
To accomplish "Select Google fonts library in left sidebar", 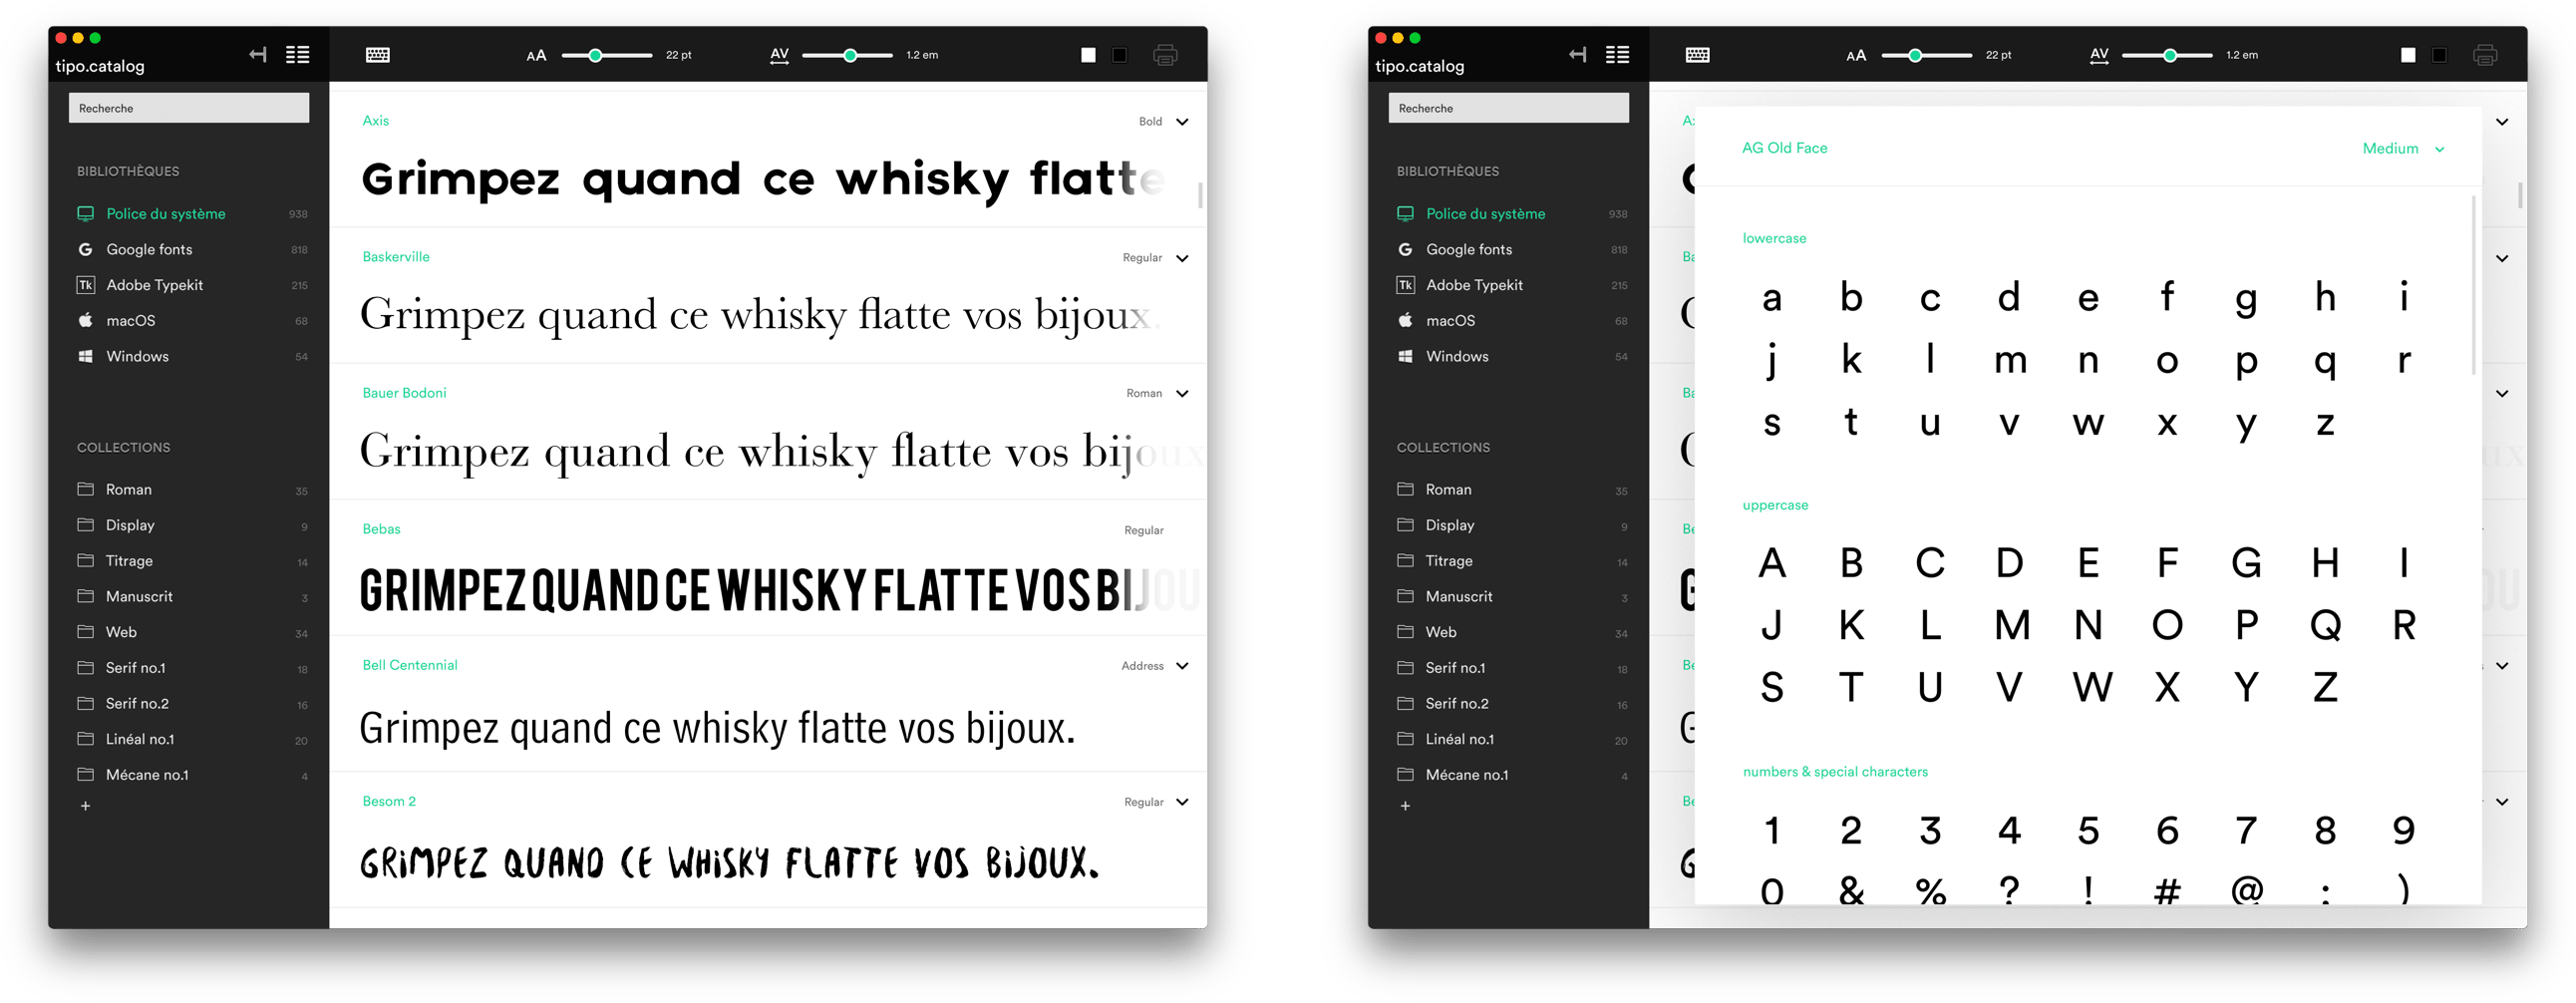I will (149, 249).
